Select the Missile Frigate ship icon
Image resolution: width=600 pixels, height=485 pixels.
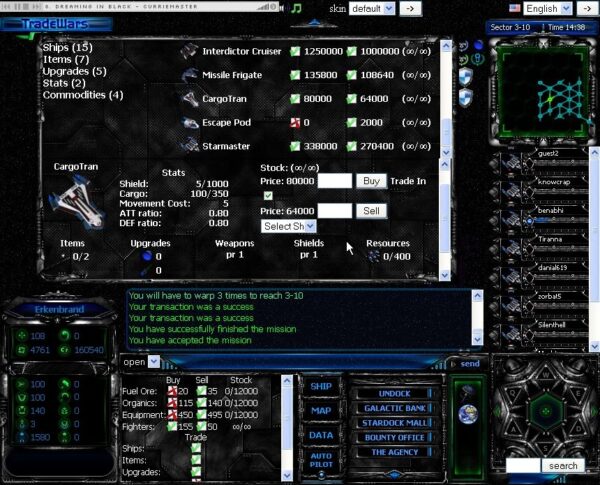click(190, 75)
